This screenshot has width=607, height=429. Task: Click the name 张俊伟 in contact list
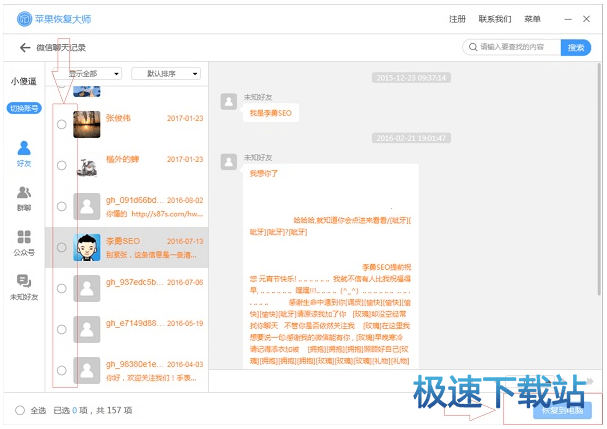(x=118, y=118)
